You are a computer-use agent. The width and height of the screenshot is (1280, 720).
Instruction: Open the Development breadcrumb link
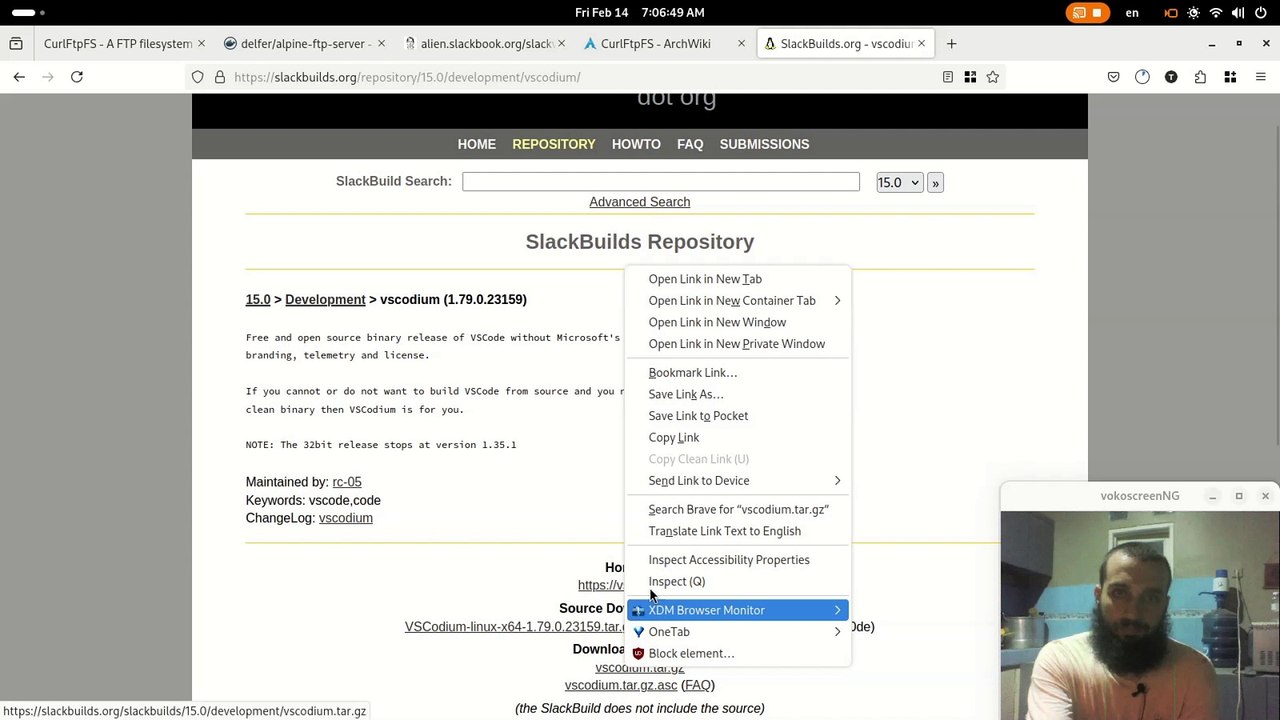coord(325,300)
